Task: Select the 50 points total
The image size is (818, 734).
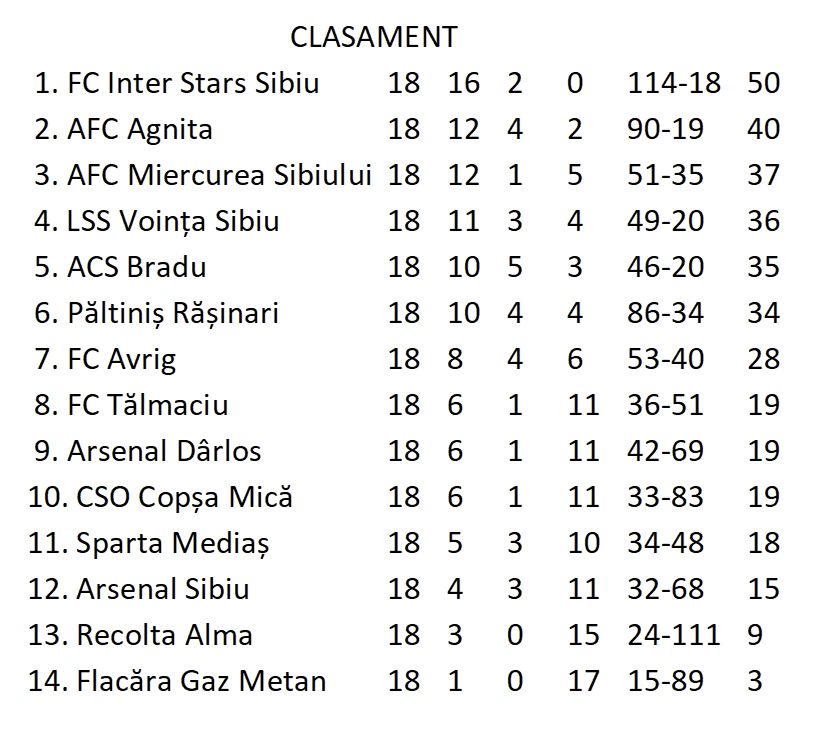Action: (764, 83)
